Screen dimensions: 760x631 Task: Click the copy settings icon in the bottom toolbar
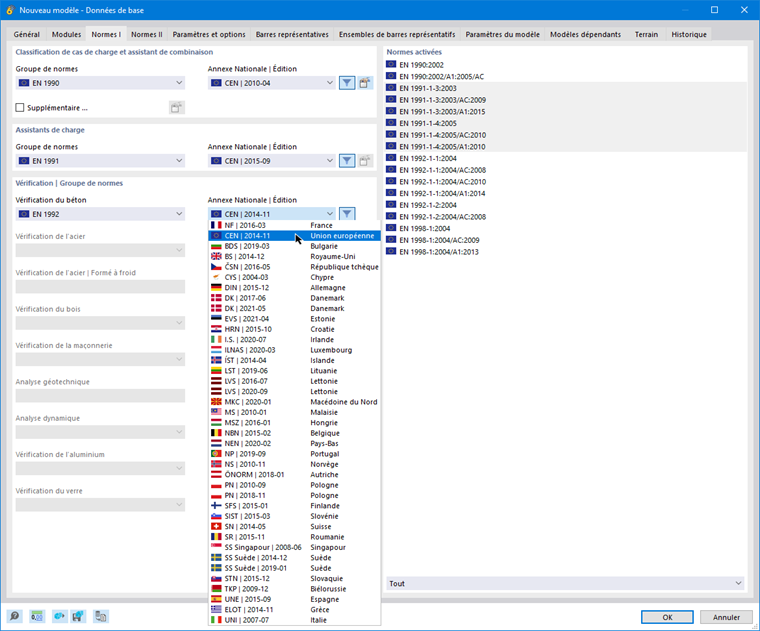tap(101, 616)
